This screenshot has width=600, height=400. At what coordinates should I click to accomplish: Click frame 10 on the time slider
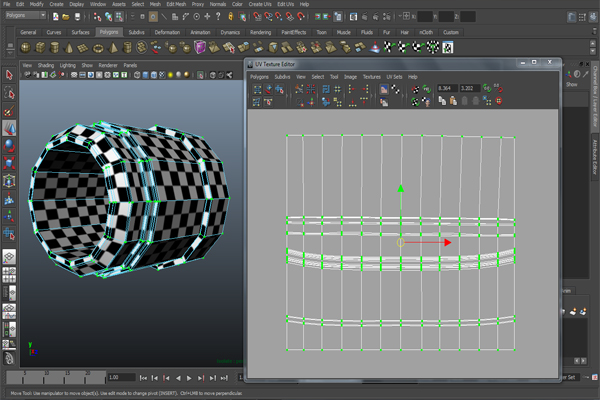(45, 377)
